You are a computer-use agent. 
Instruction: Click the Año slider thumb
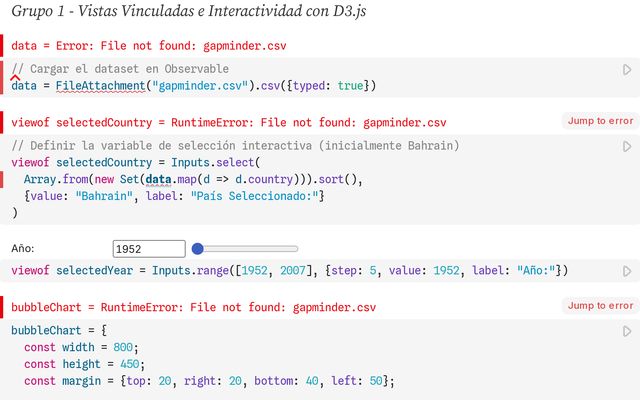pyautogui.click(x=198, y=249)
